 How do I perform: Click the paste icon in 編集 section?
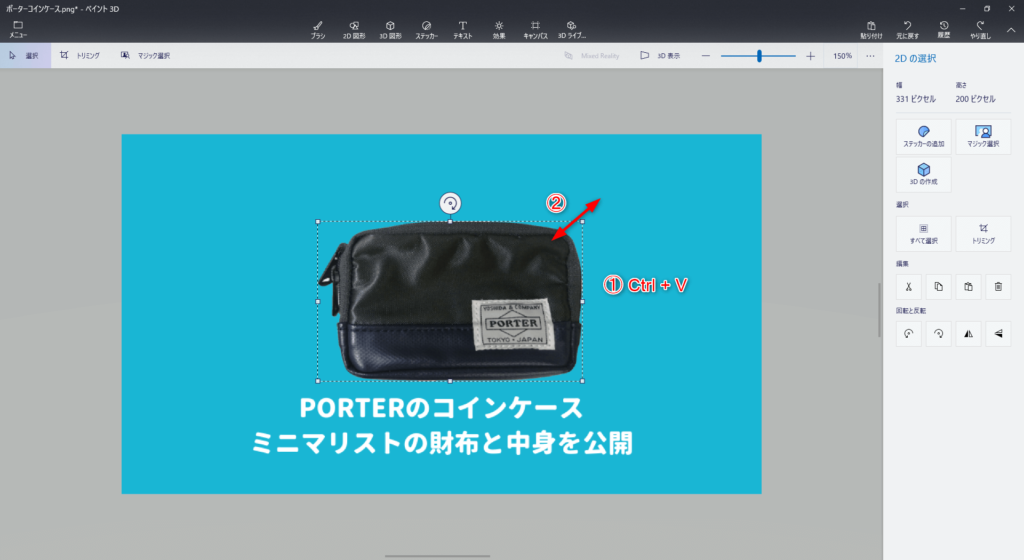(x=968, y=287)
